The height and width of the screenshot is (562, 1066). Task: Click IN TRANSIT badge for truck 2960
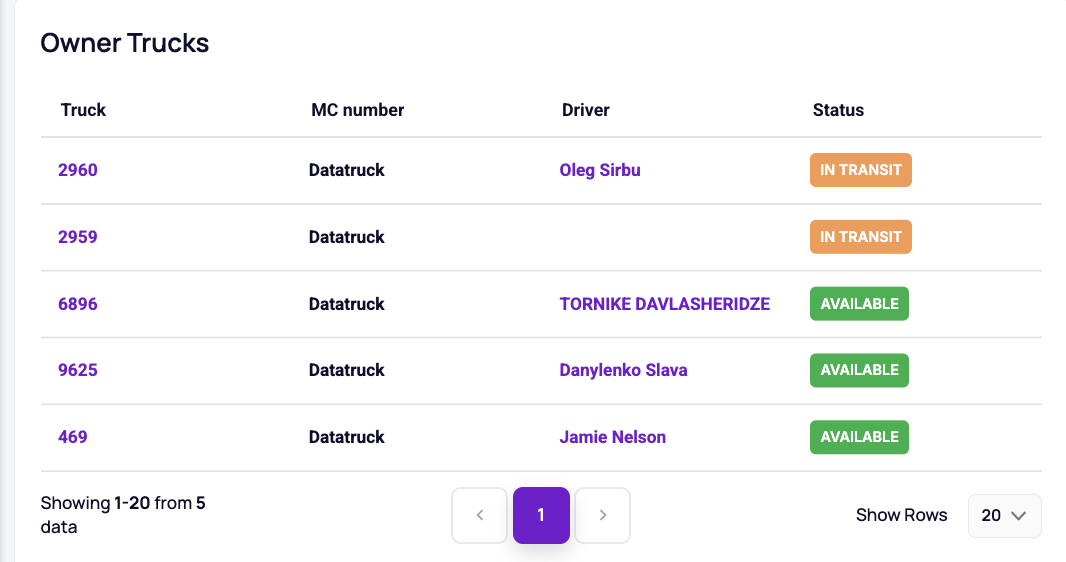pos(861,170)
